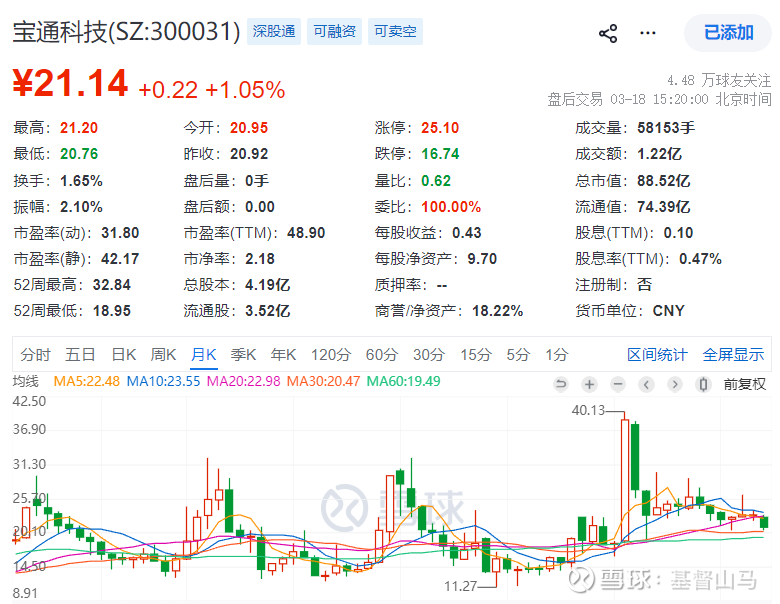Click the stock title 宝通科技(SZ:300031)
The image size is (780, 604).
click(126, 31)
